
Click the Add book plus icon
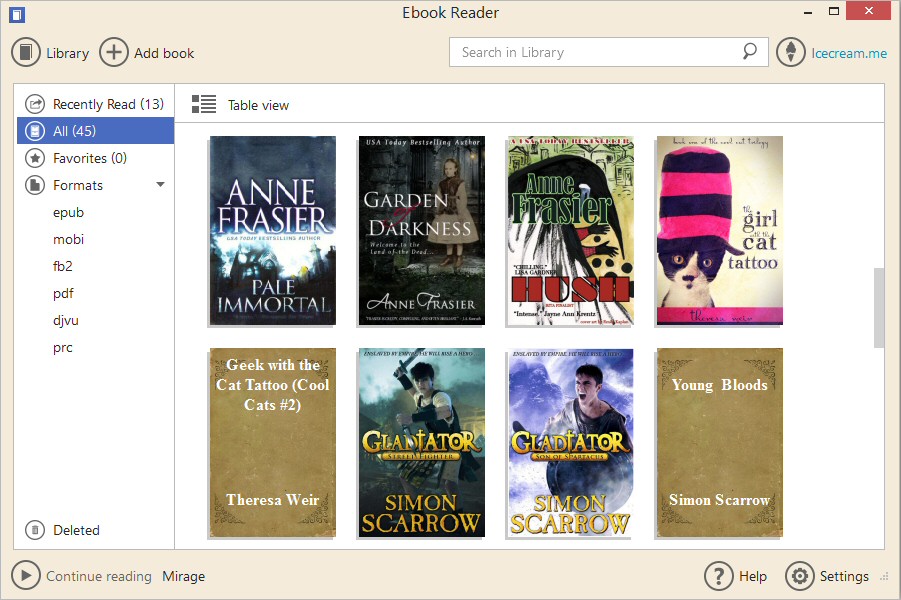[x=114, y=53]
